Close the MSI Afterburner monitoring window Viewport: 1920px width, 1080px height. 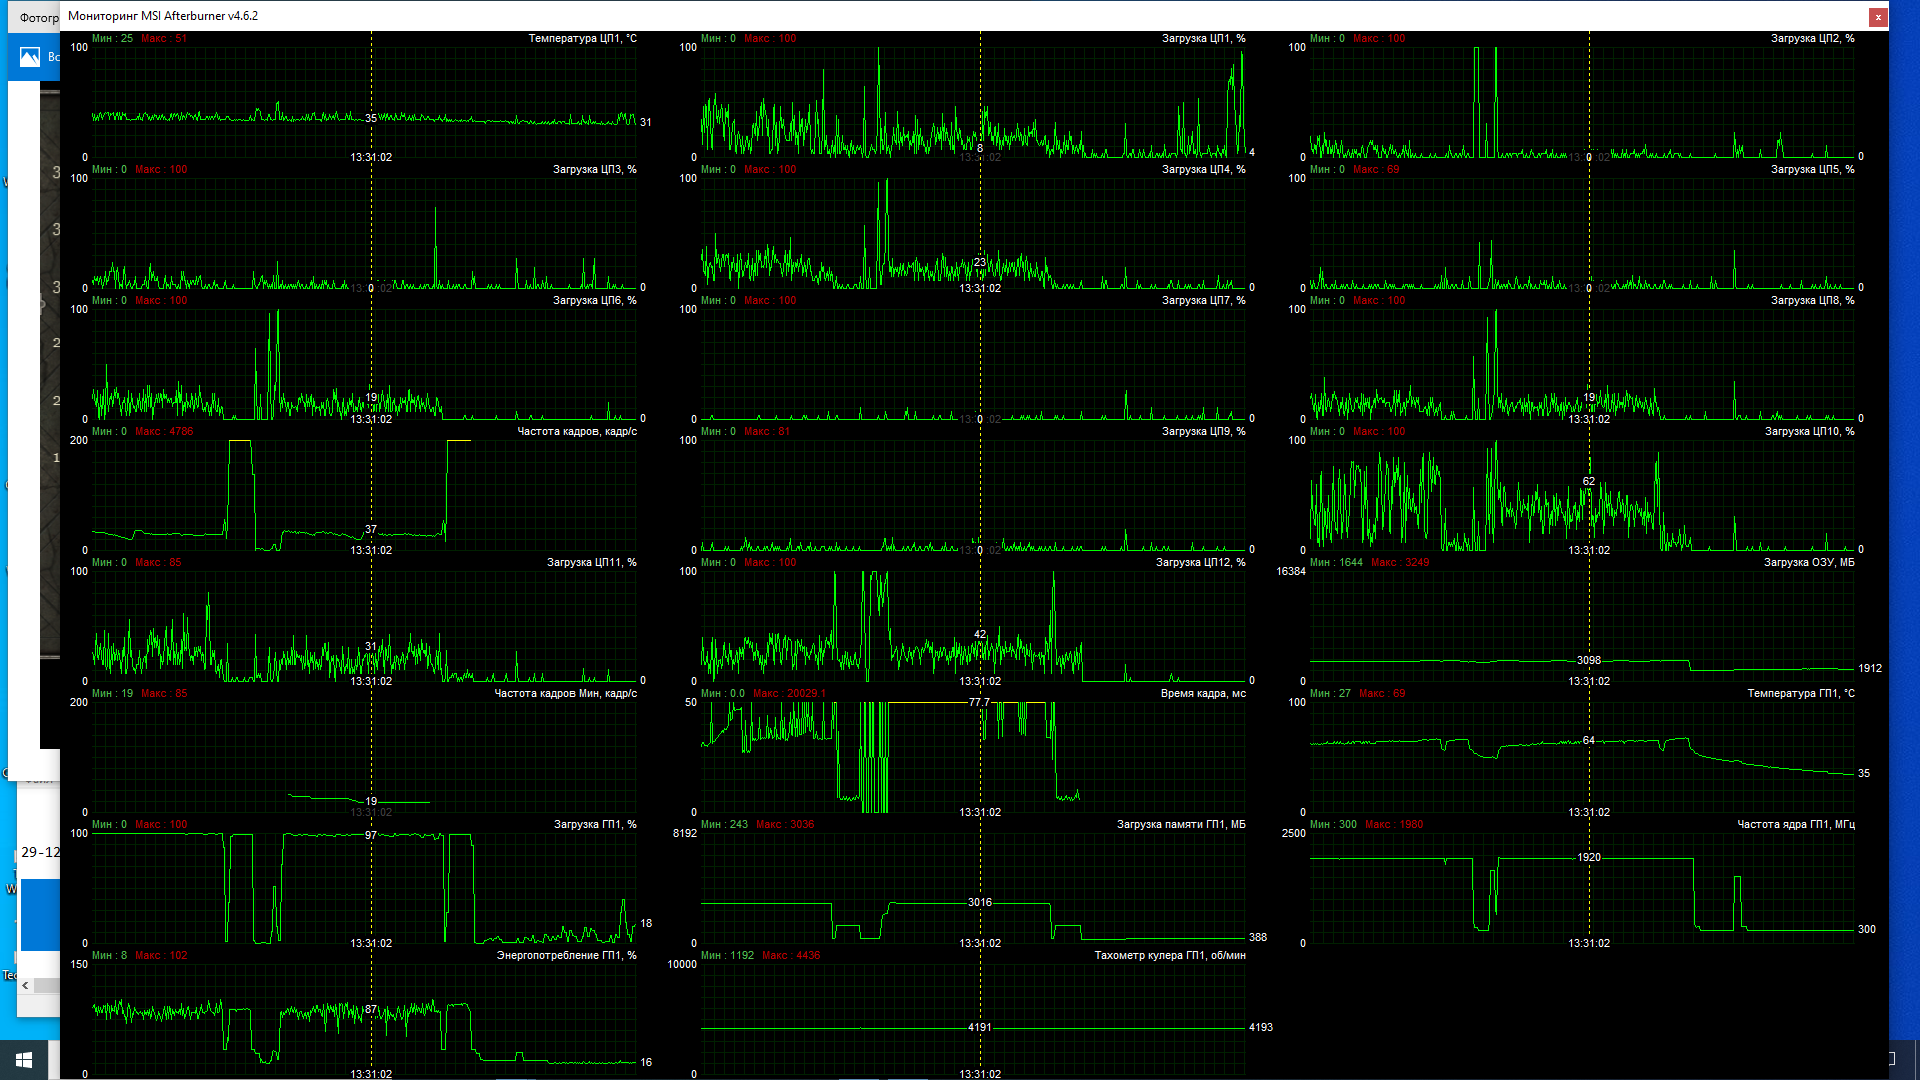(x=1878, y=16)
